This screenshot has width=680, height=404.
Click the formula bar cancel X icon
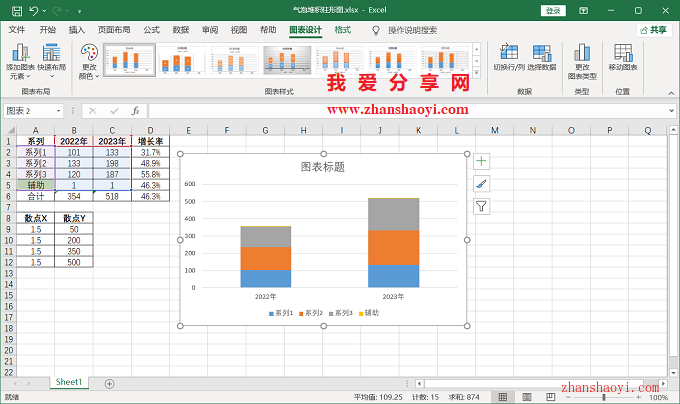tap(92, 111)
